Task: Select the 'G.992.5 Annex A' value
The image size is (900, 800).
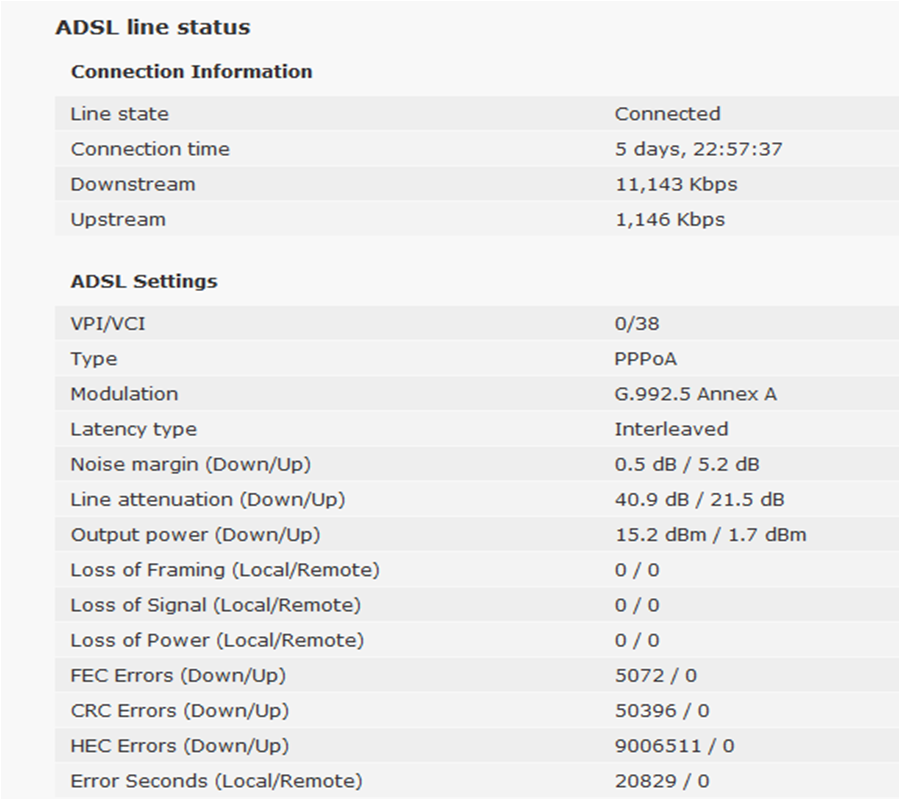Action: pos(696,394)
